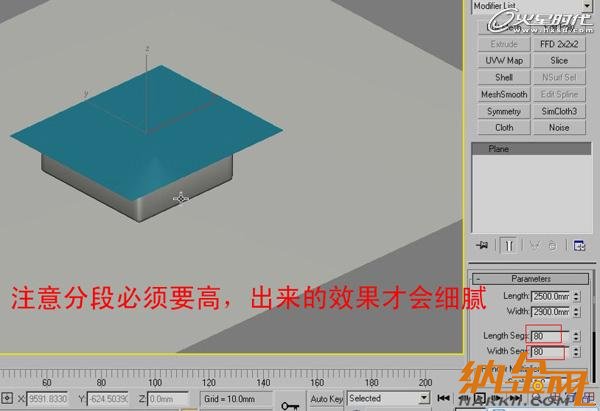
Task: Click the Z coordinate field
Action: (x=168, y=399)
